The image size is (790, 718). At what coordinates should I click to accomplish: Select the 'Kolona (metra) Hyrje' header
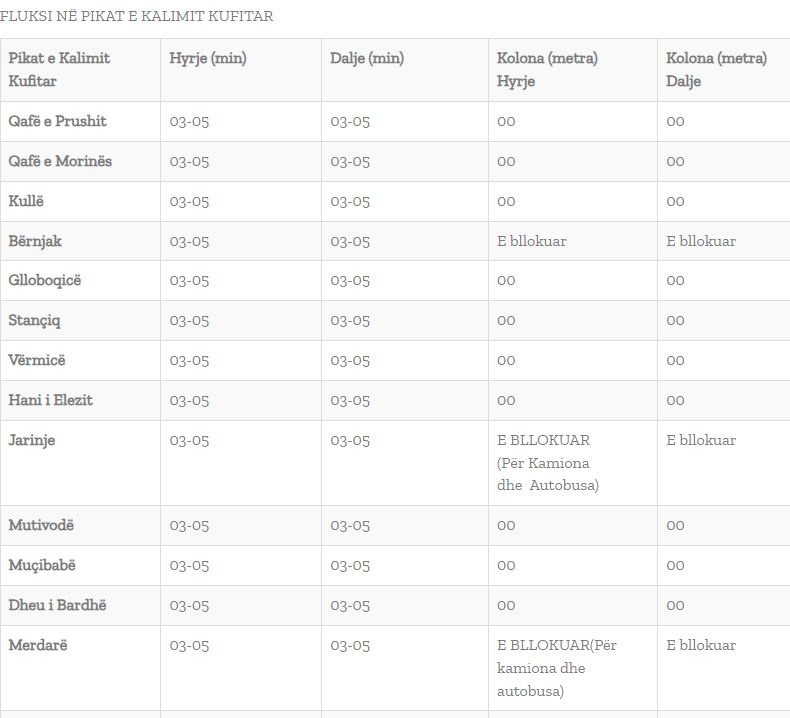(547, 69)
